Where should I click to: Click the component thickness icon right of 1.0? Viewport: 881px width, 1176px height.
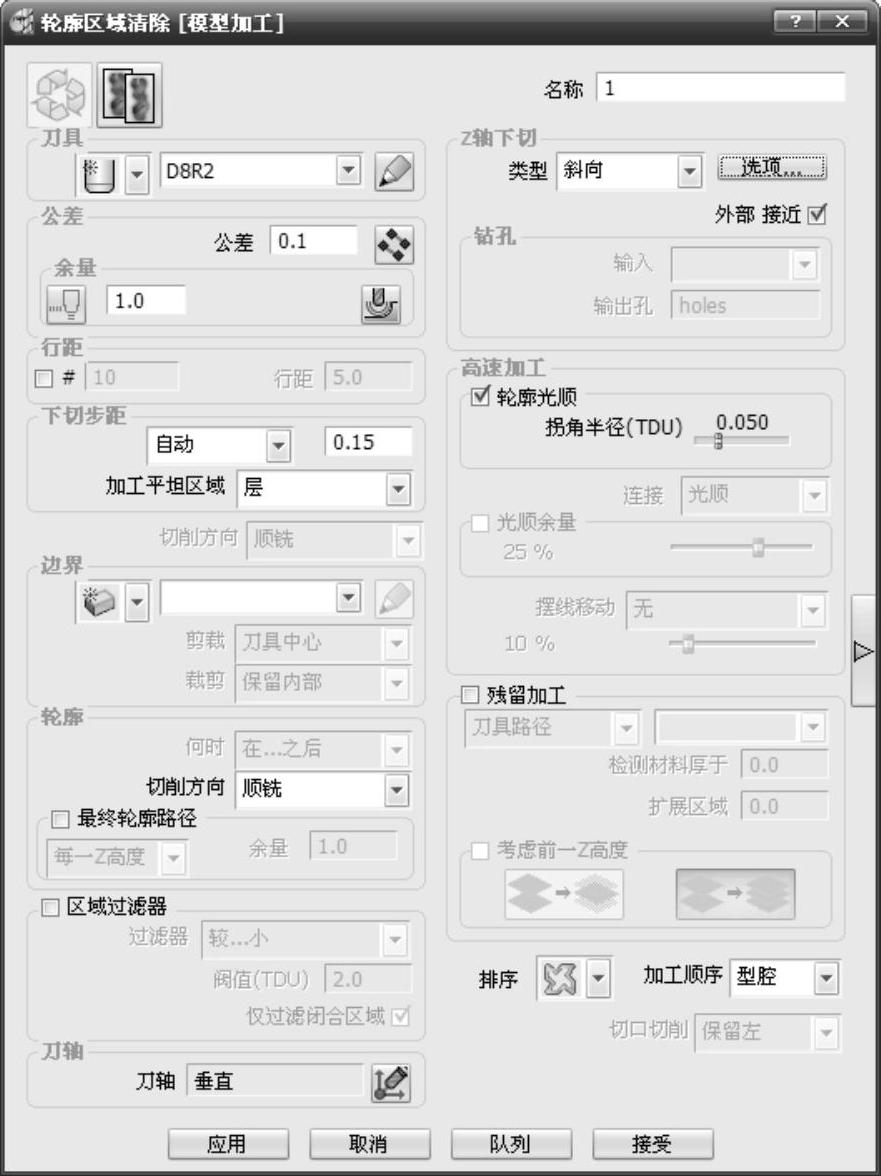click(381, 304)
